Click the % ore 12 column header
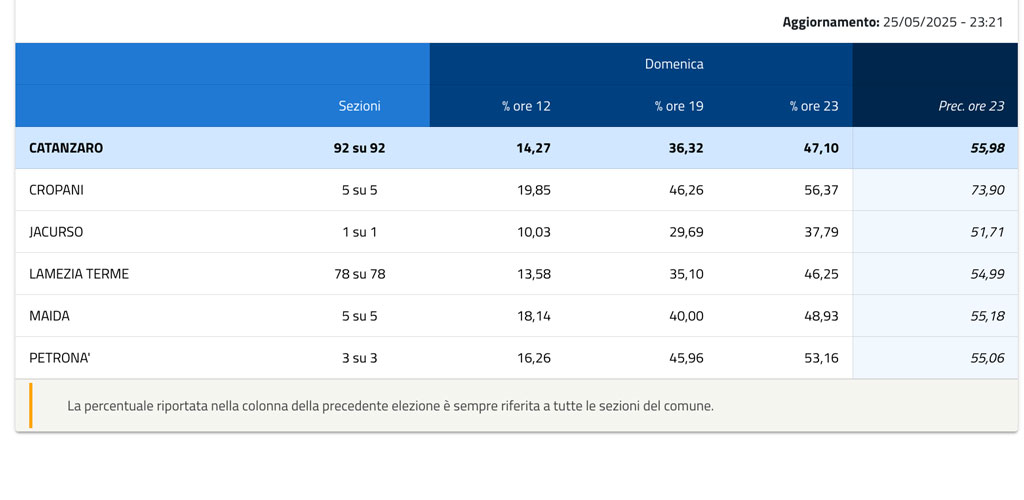 (x=526, y=106)
